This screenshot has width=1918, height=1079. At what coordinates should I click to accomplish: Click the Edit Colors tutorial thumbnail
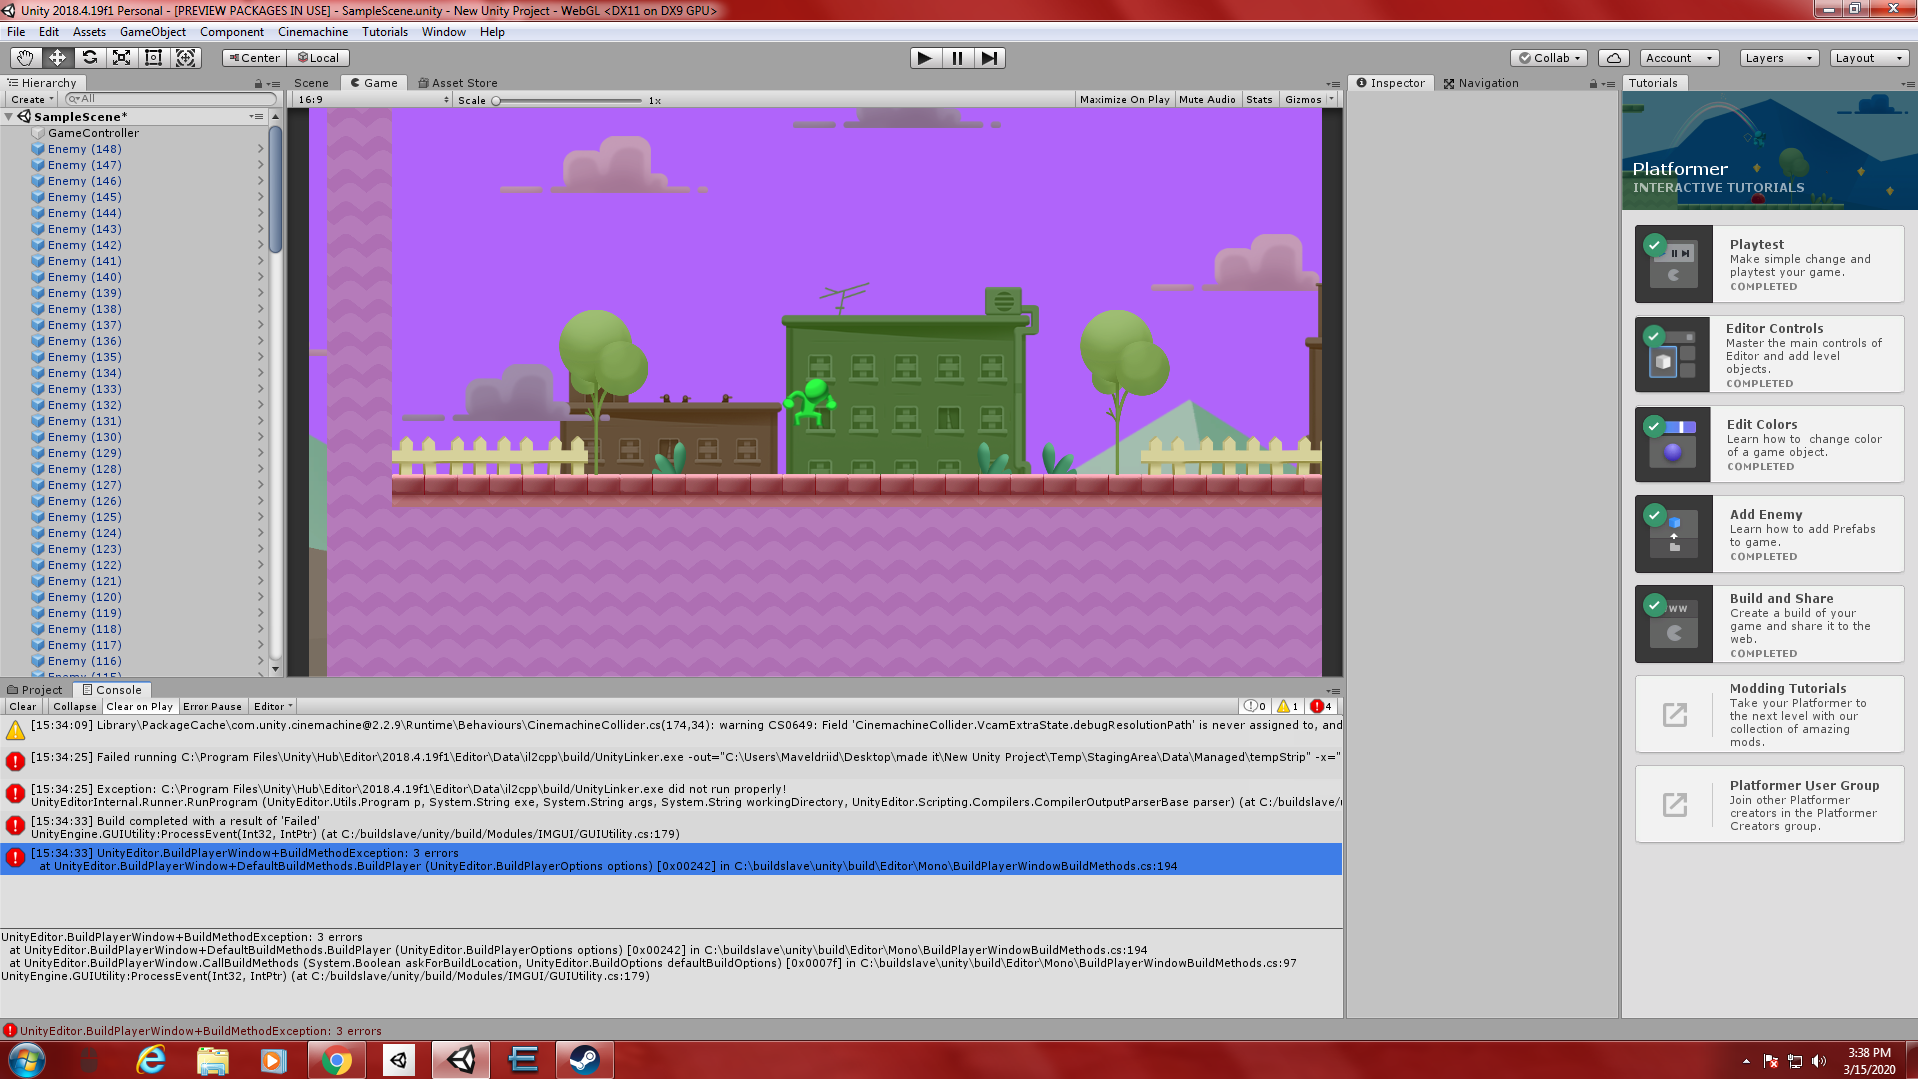[x=1674, y=444]
